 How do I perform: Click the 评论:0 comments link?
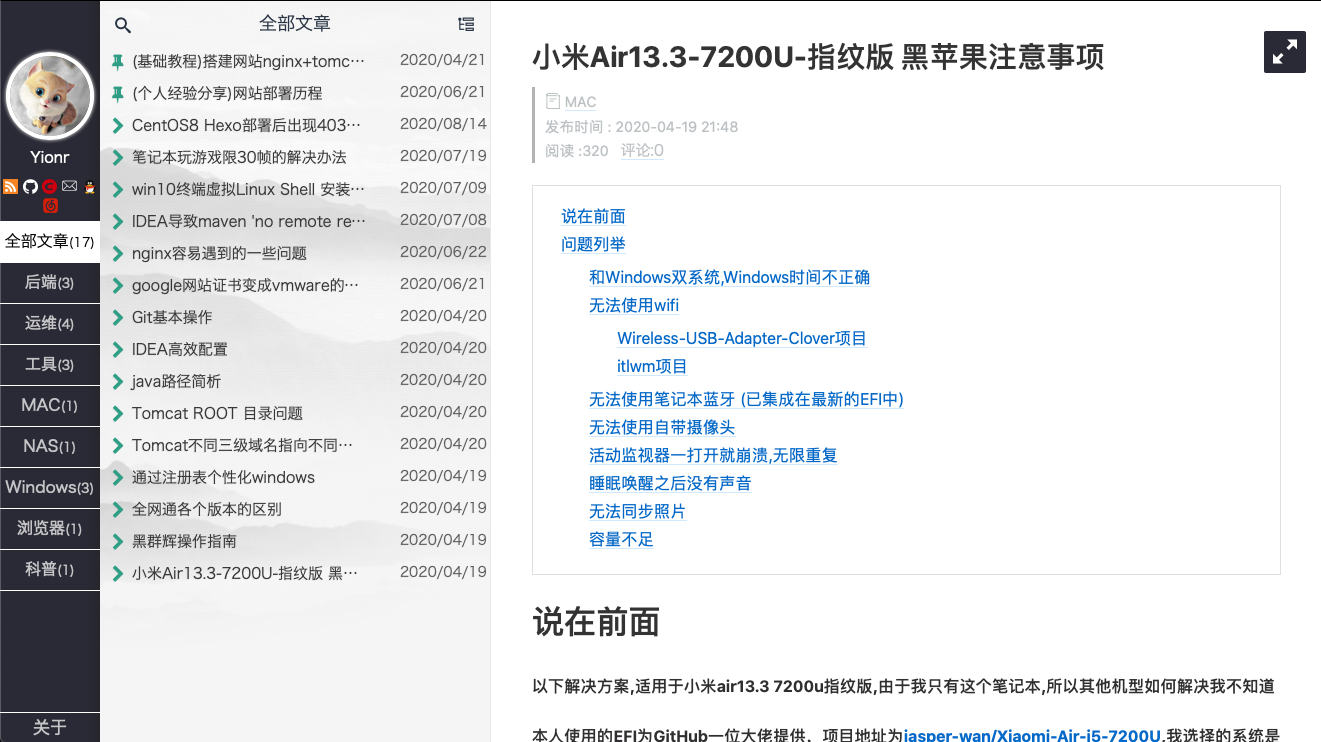[642, 151]
